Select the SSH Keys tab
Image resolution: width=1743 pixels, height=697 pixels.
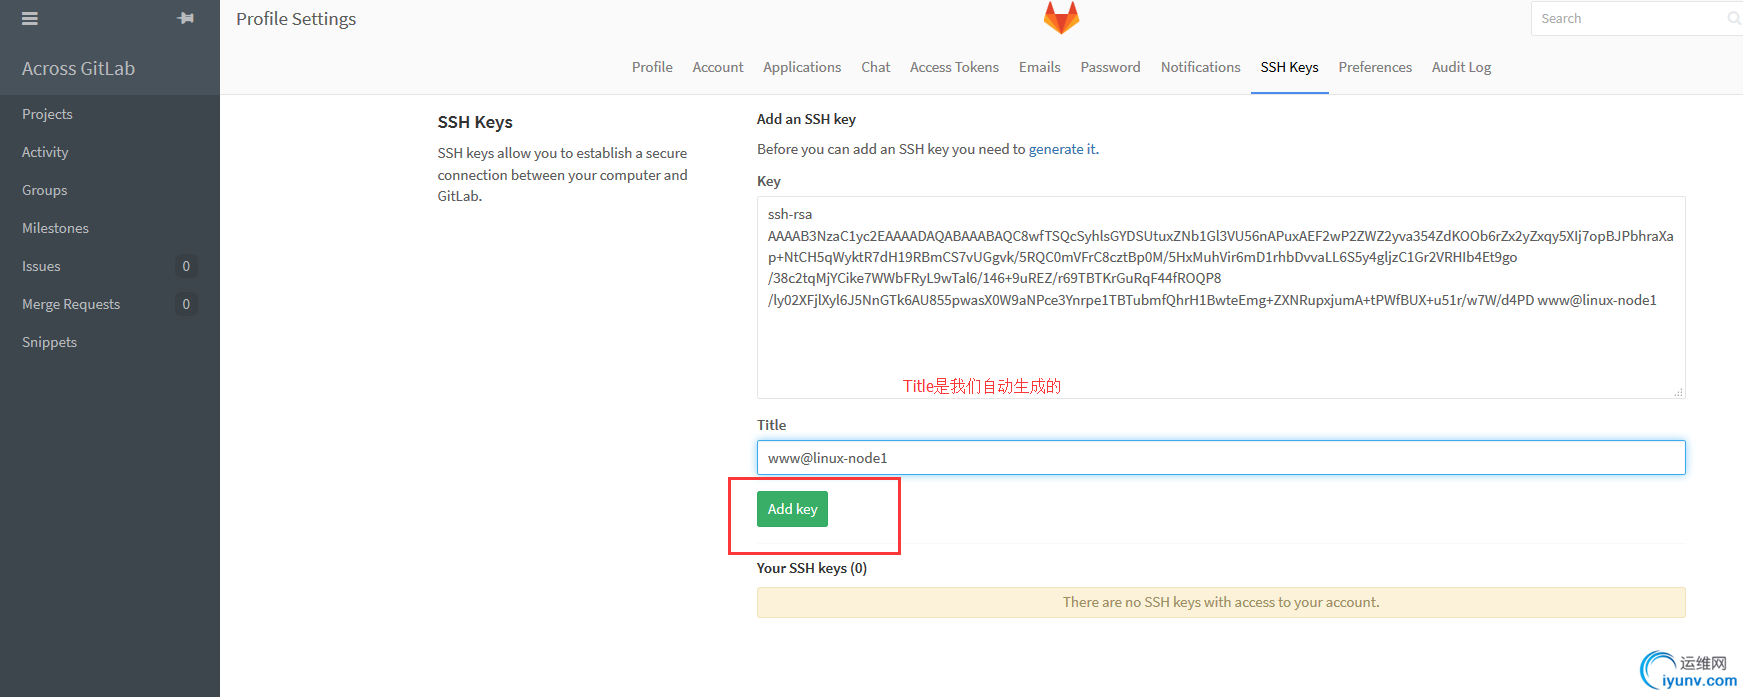[1290, 67]
